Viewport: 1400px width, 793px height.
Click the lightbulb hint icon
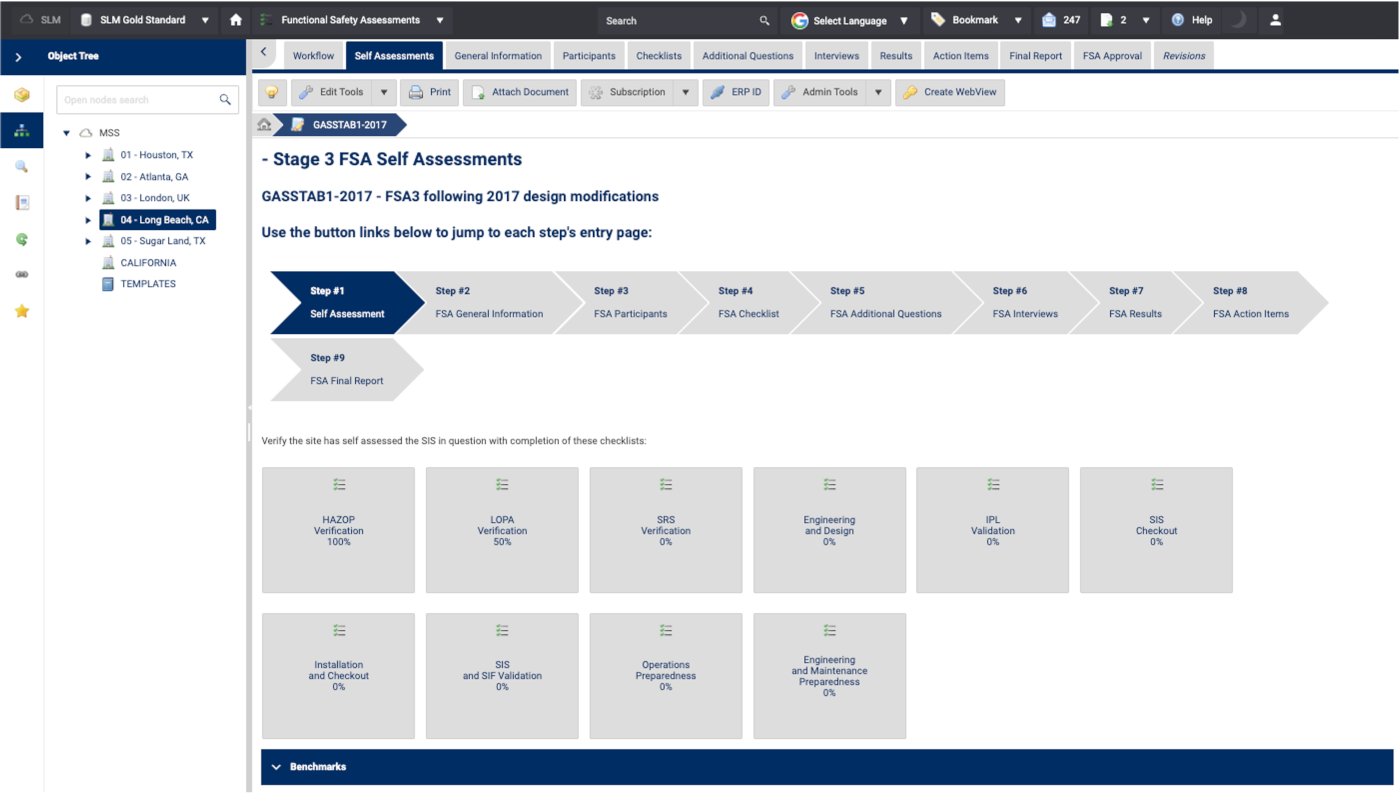(x=272, y=92)
